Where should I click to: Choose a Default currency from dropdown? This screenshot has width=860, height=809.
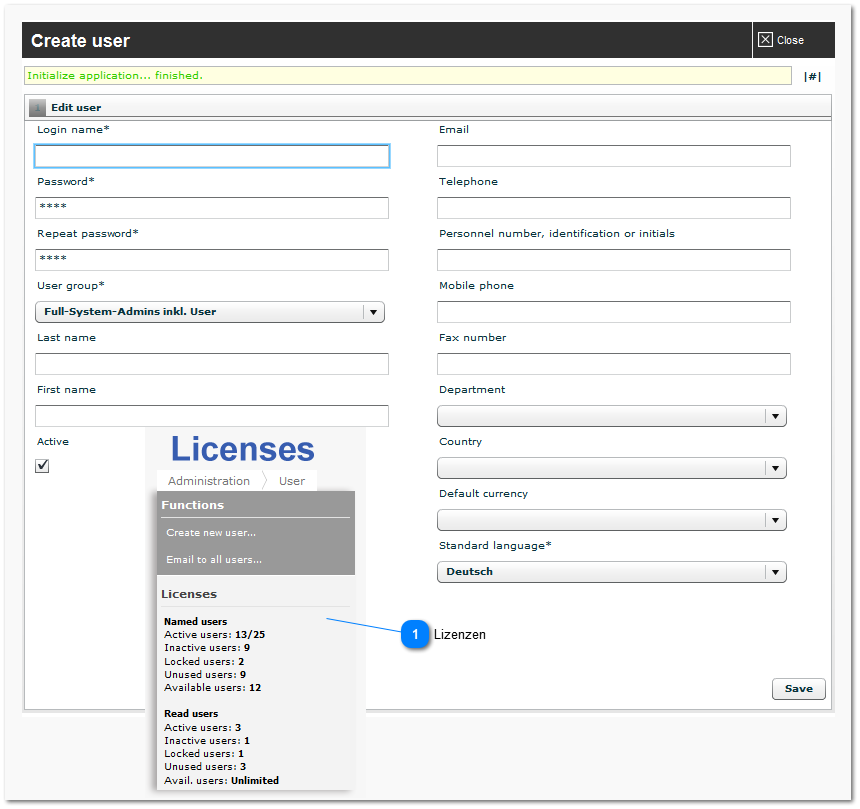(x=612, y=520)
